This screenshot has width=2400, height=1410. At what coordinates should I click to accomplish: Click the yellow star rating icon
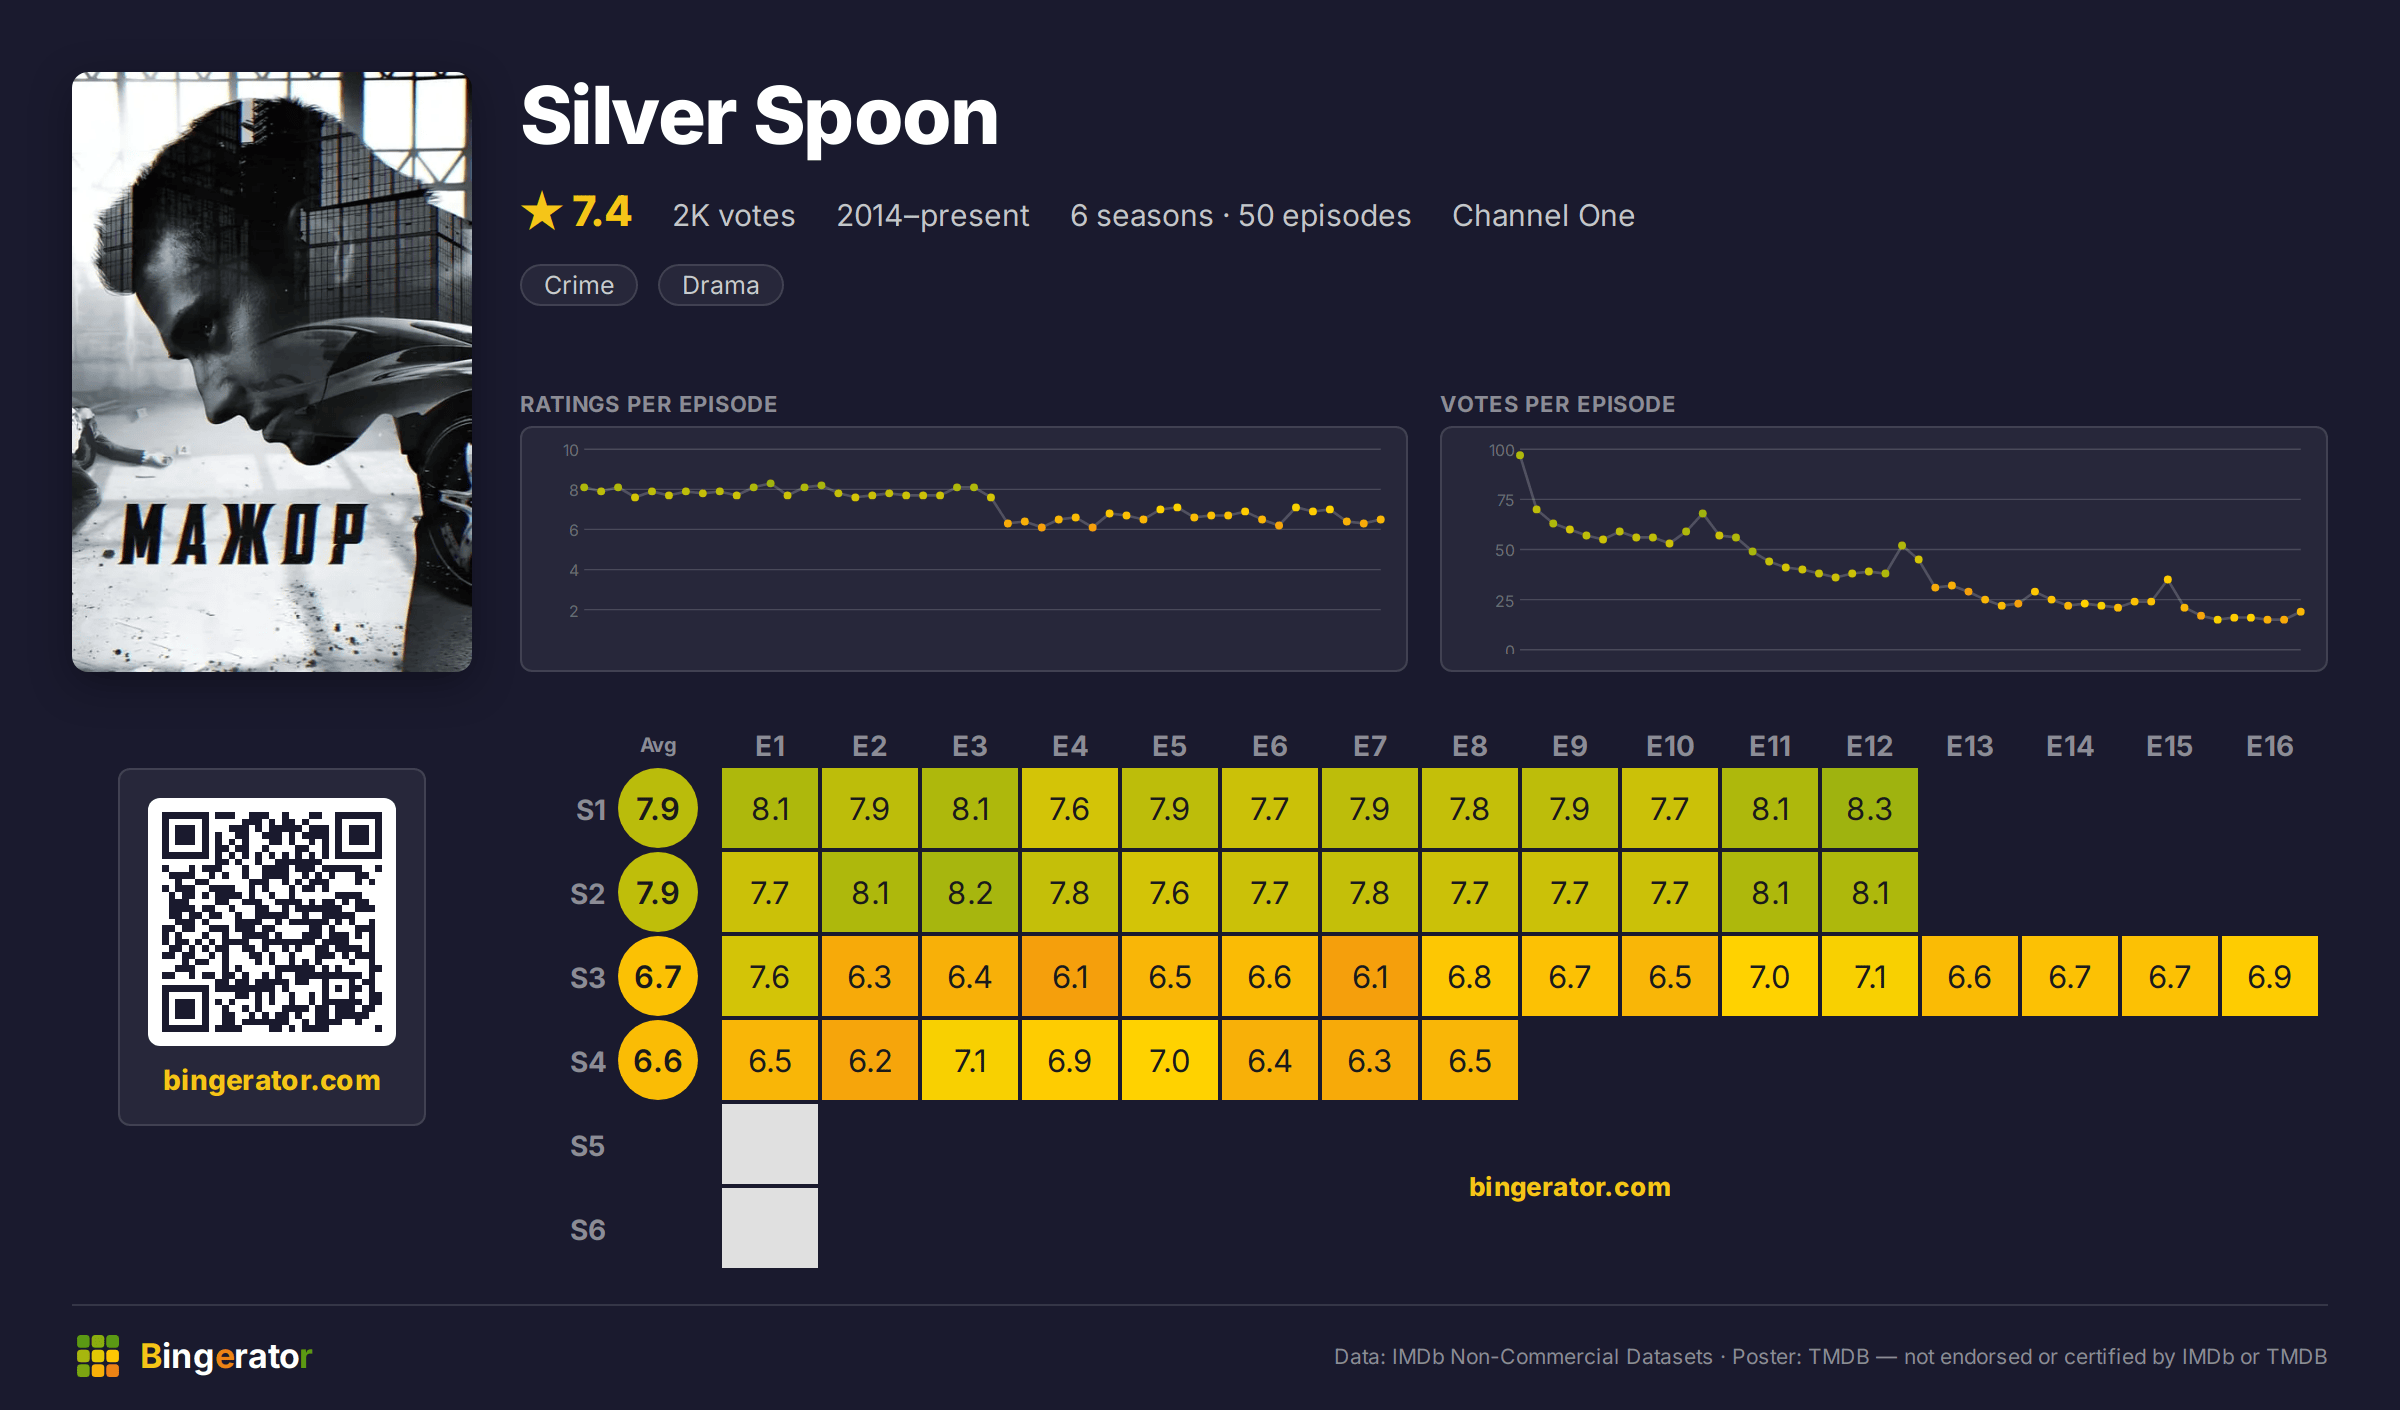[x=542, y=211]
